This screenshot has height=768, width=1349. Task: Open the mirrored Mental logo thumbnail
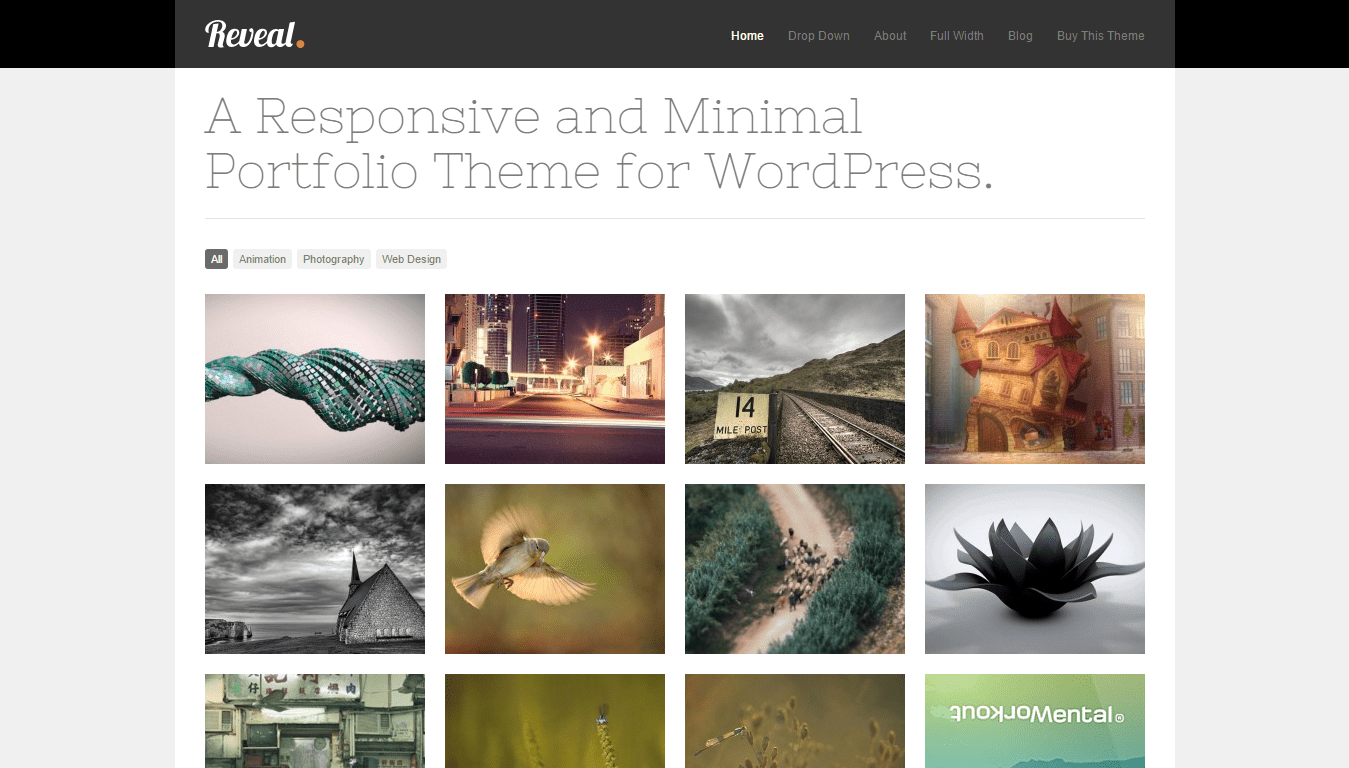[x=1035, y=721]
